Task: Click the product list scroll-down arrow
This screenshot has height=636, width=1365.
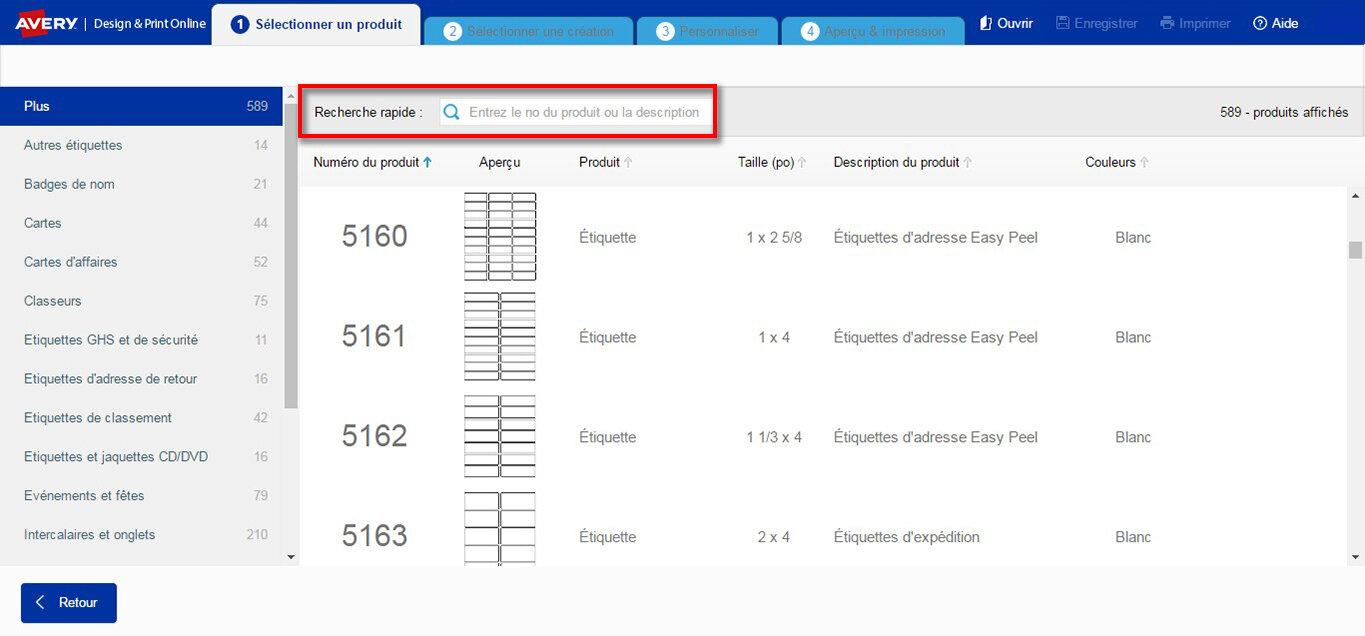Action: 1356,557
